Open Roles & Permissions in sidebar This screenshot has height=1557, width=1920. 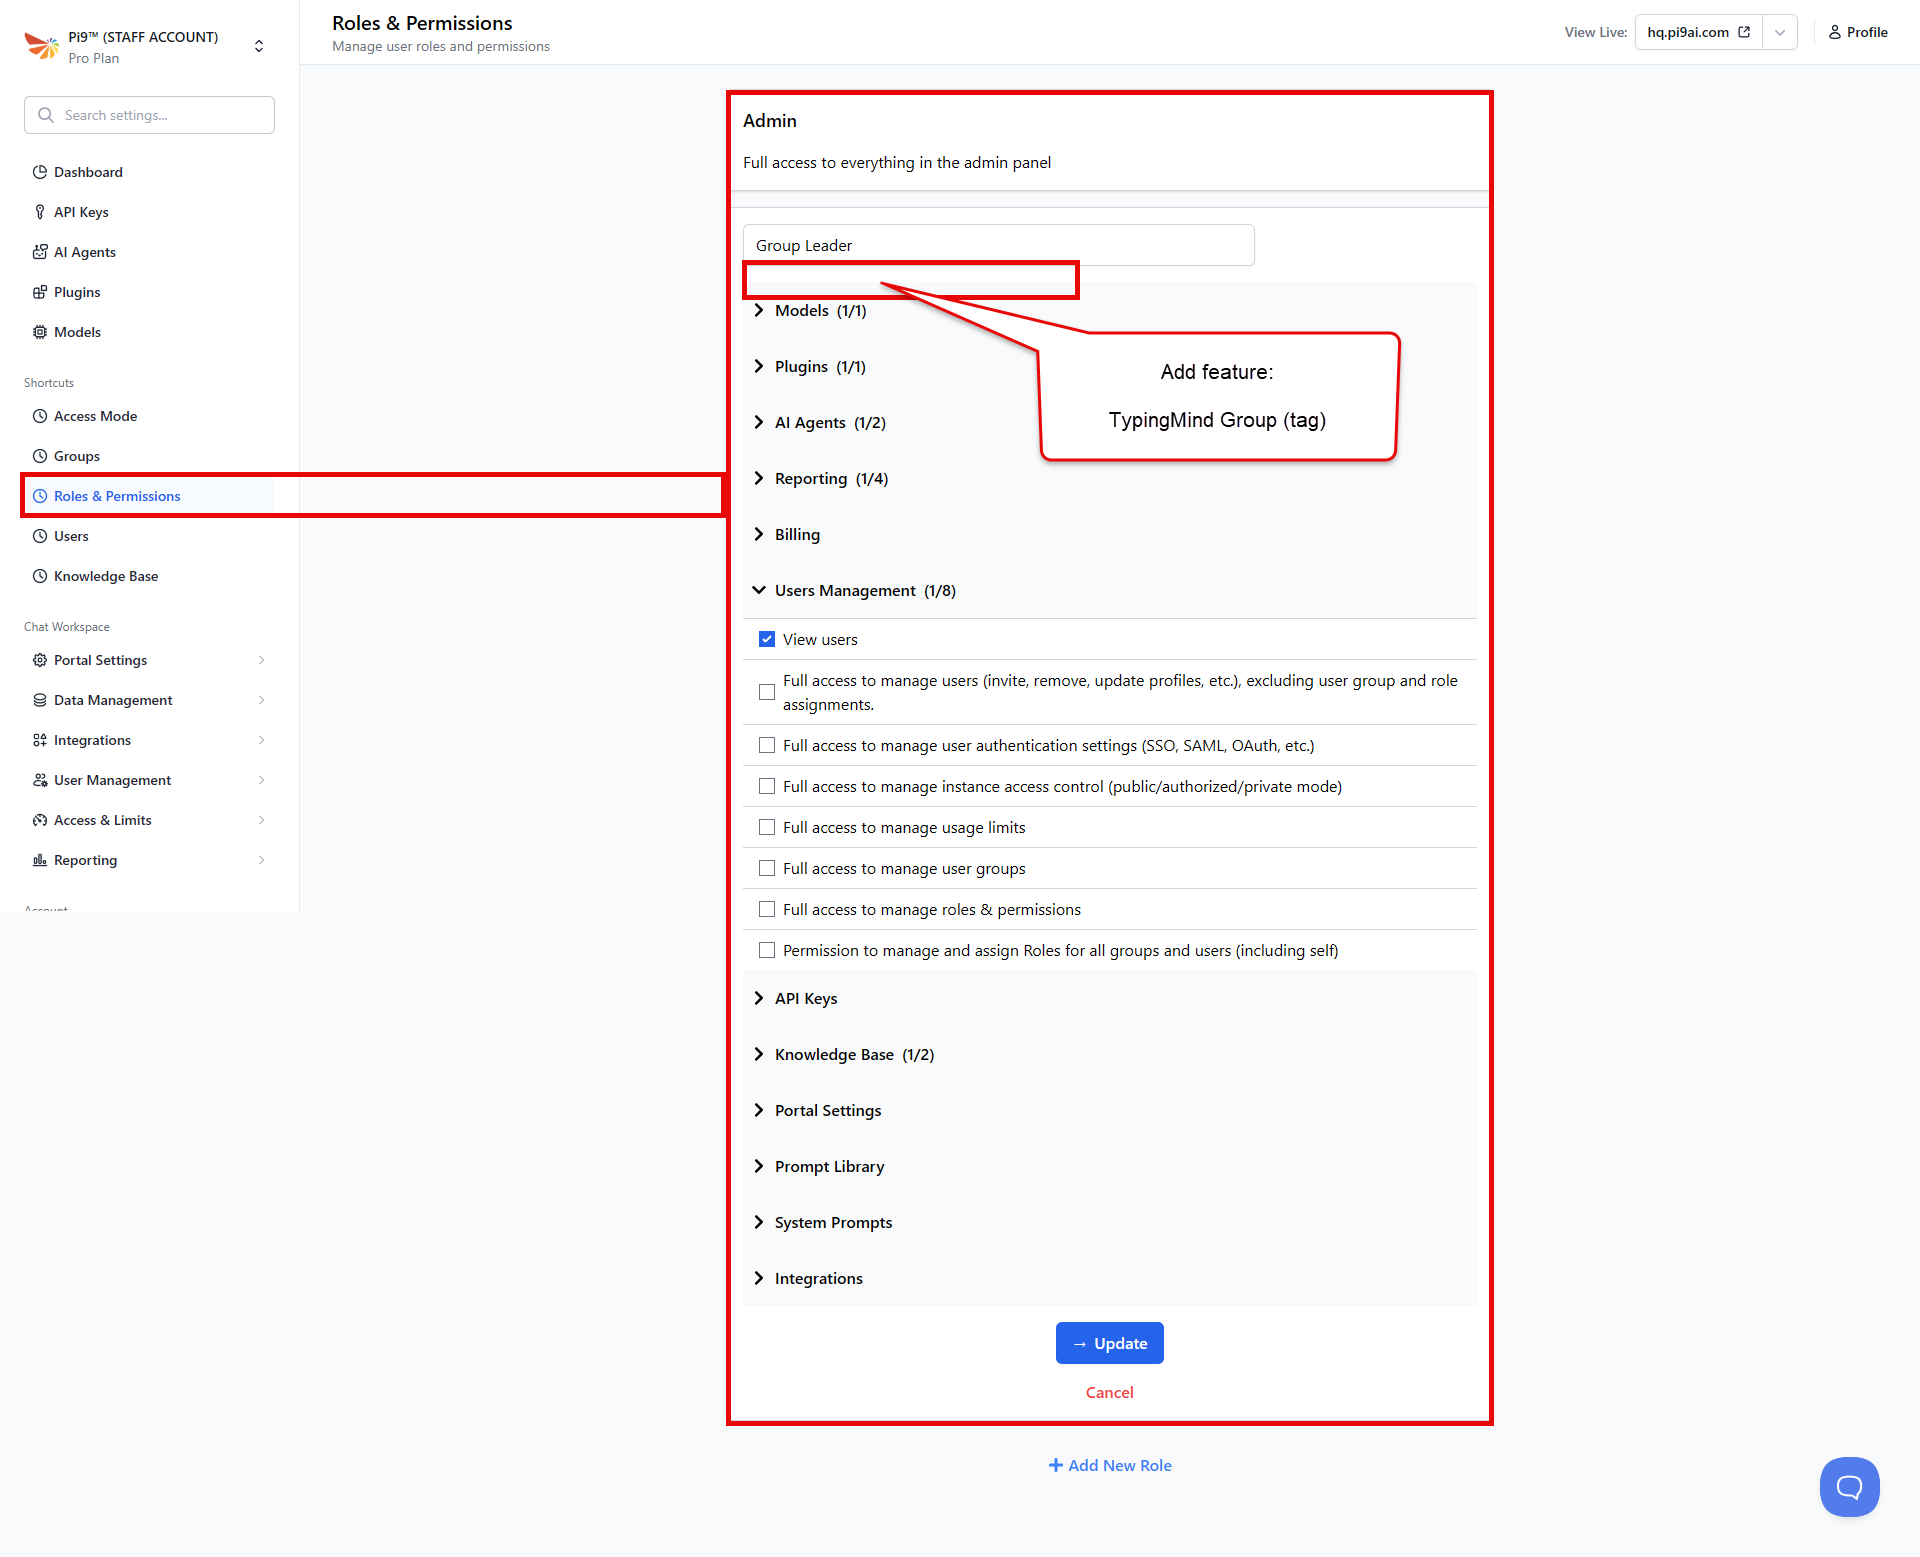point(149,496)
